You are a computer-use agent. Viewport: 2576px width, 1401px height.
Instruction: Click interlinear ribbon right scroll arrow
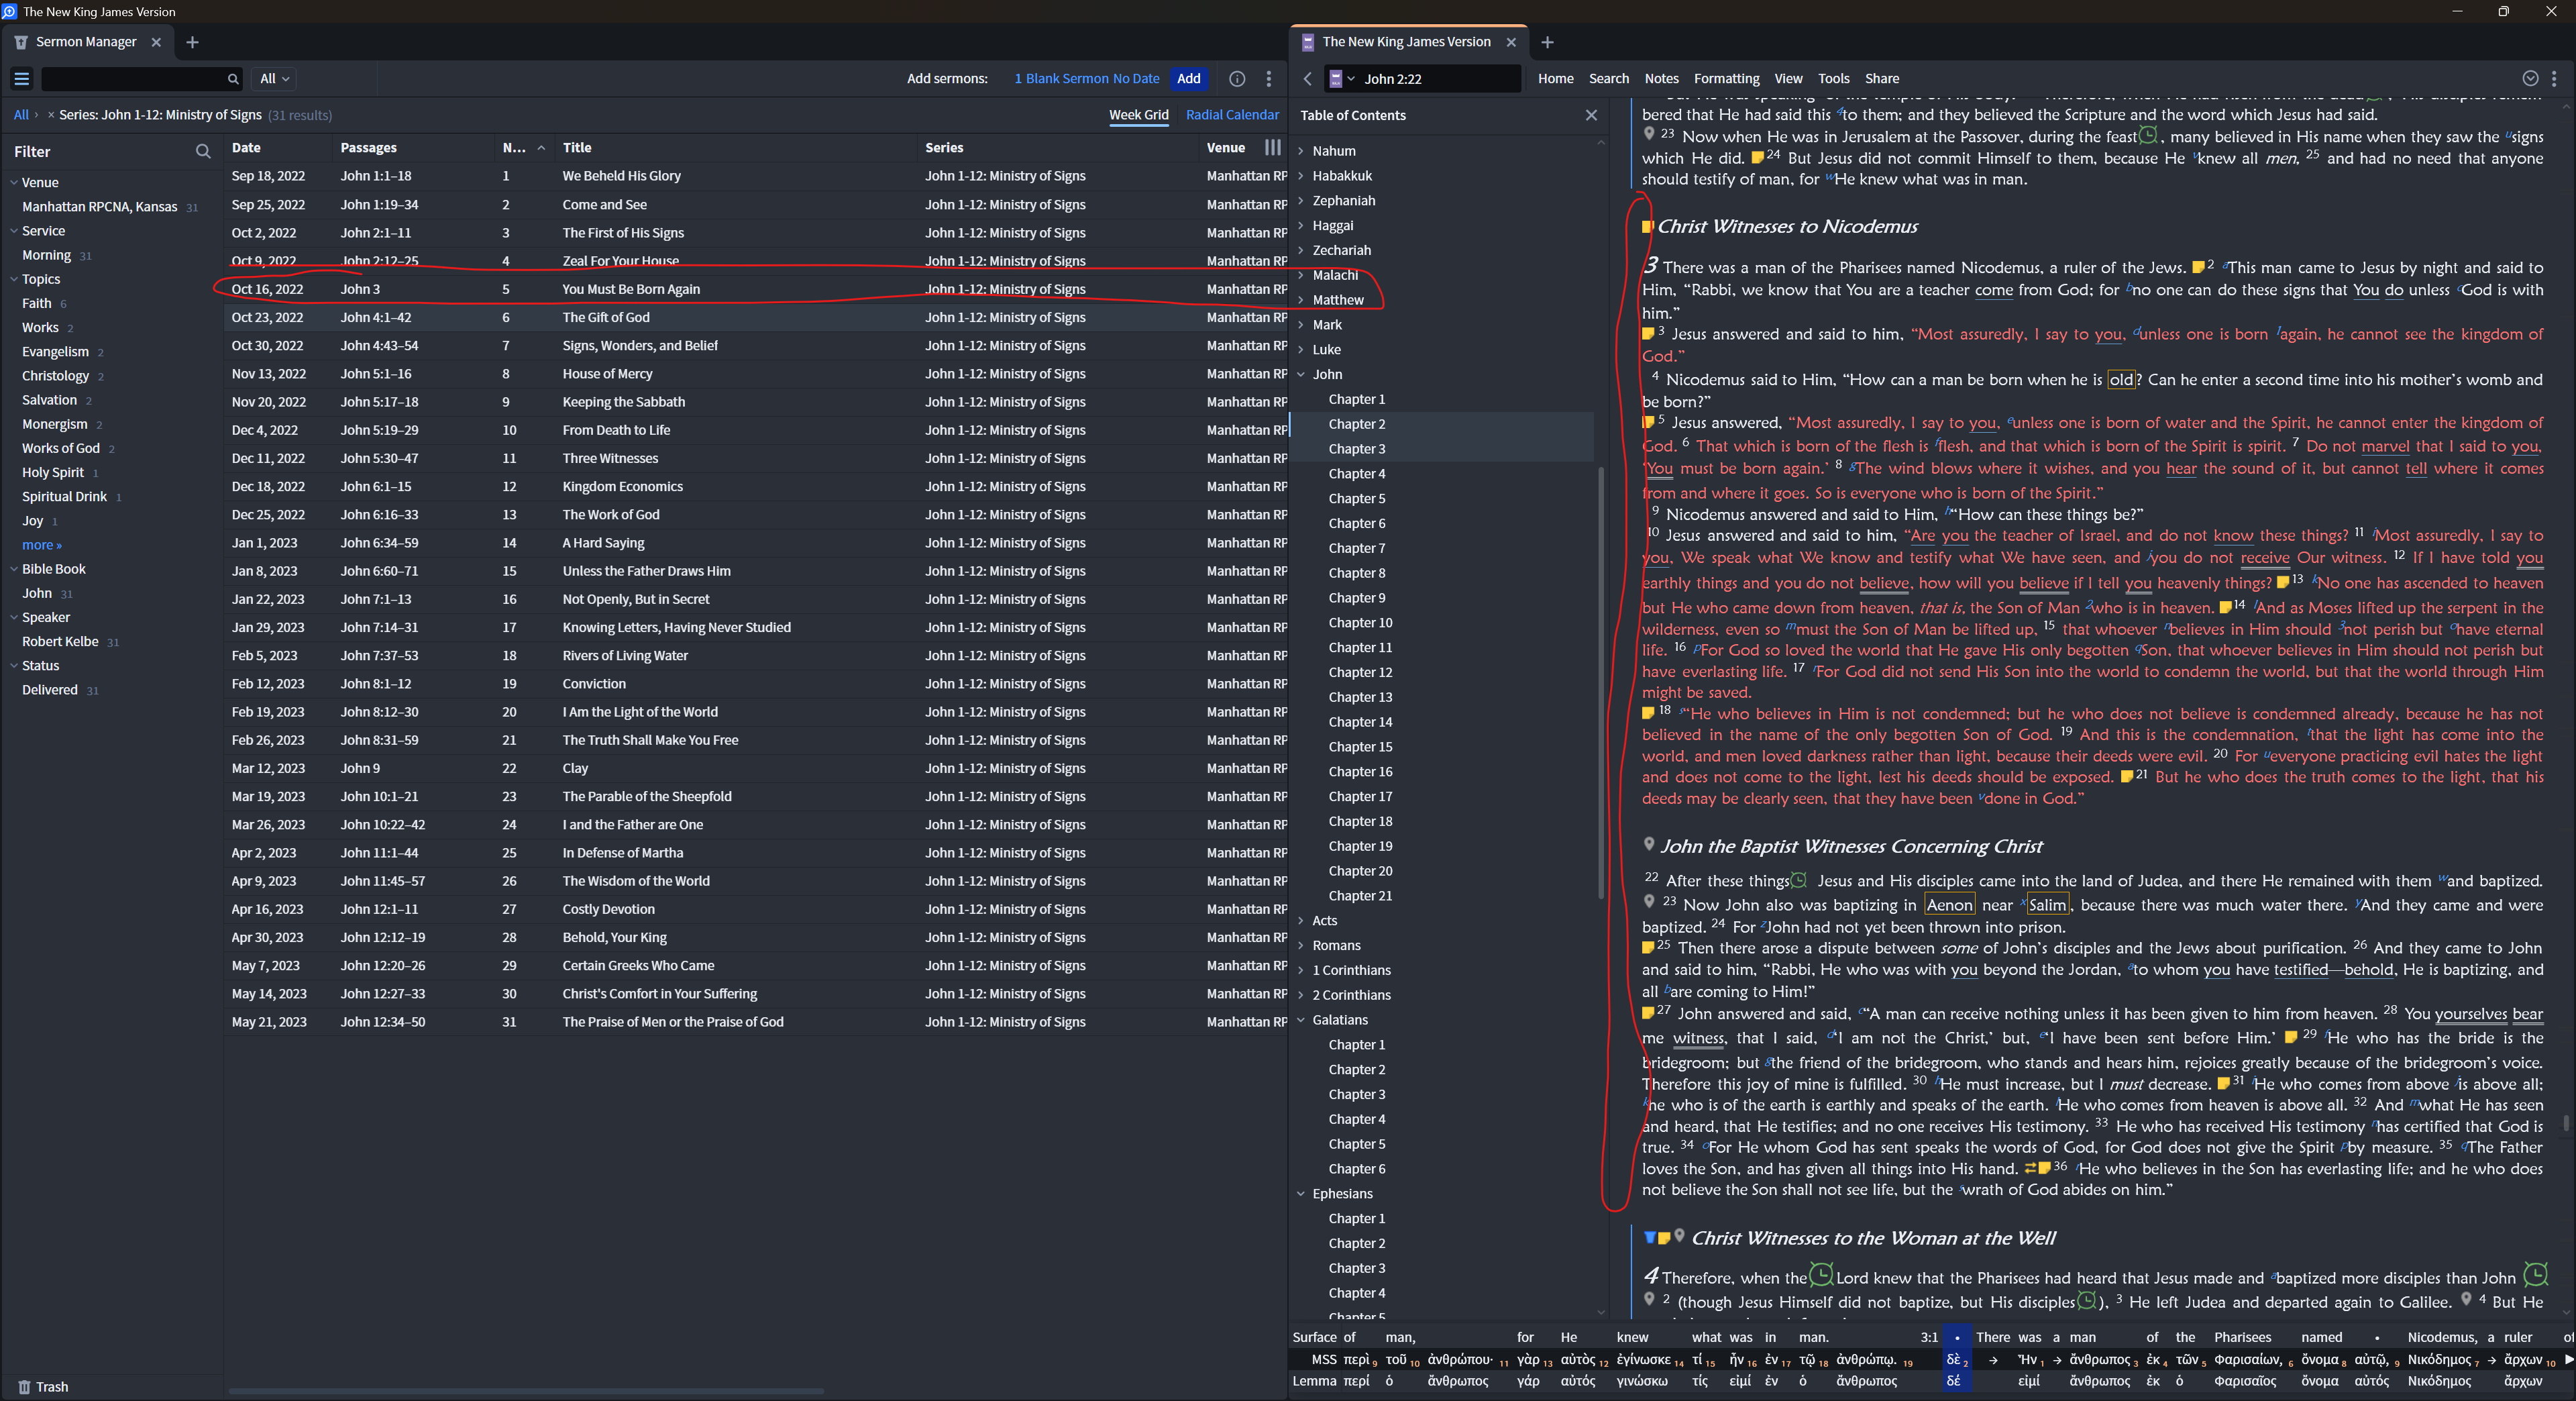(x=2569, y=1359)
